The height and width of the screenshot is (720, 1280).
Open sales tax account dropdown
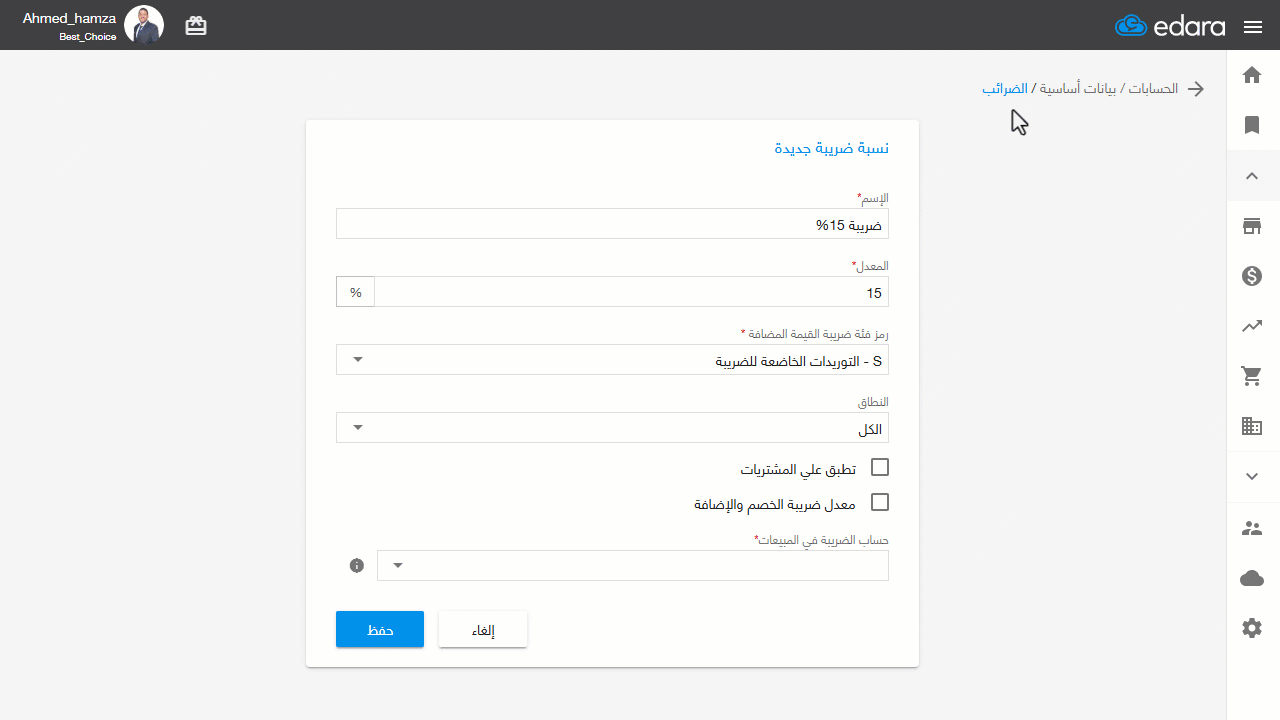pos(632,566)
